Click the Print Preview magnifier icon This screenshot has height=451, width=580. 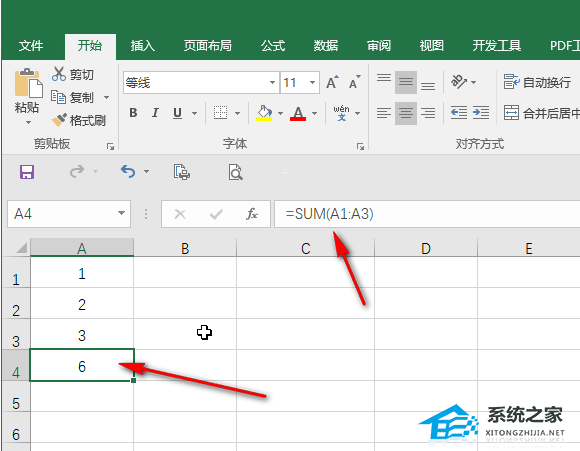pos(236,172)
